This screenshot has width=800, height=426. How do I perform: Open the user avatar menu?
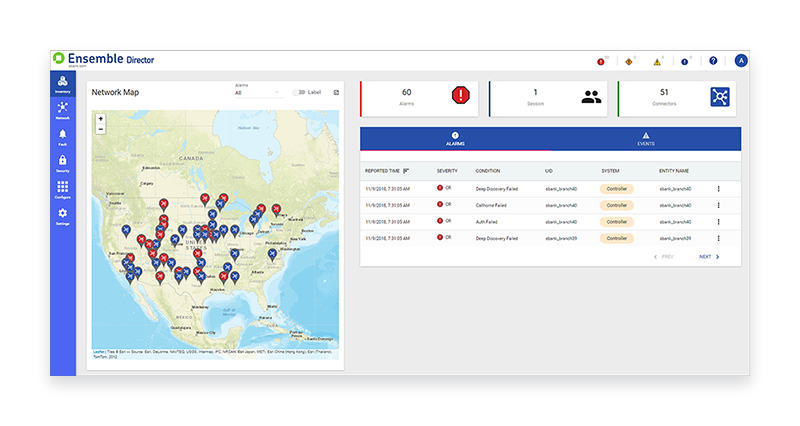pyautogui.click(x=741, y=61)
